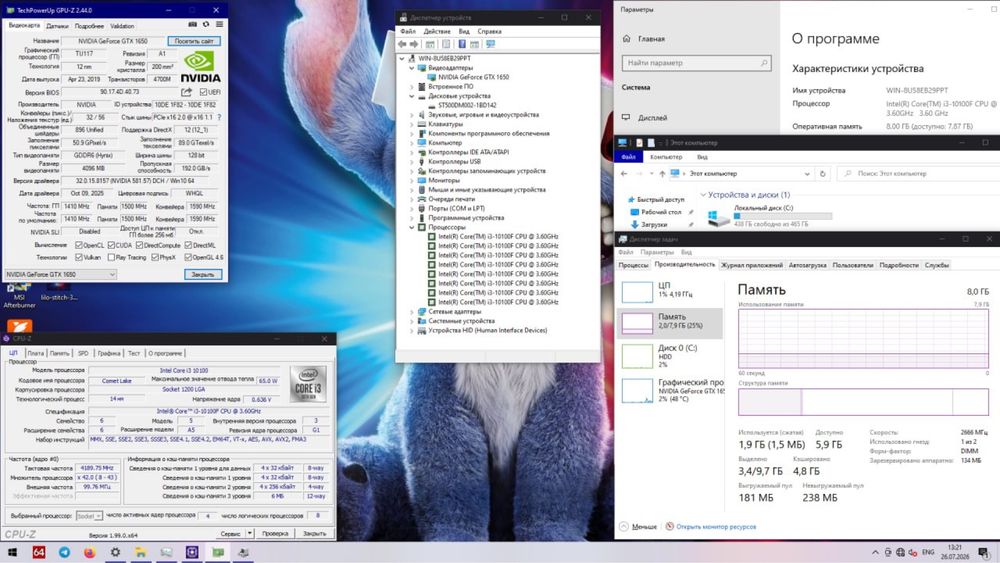1000x563 pixels.
Task: Toggle OpenGL 4.6 checkbox in GPU-Z
Action: (x=188, y=257)
